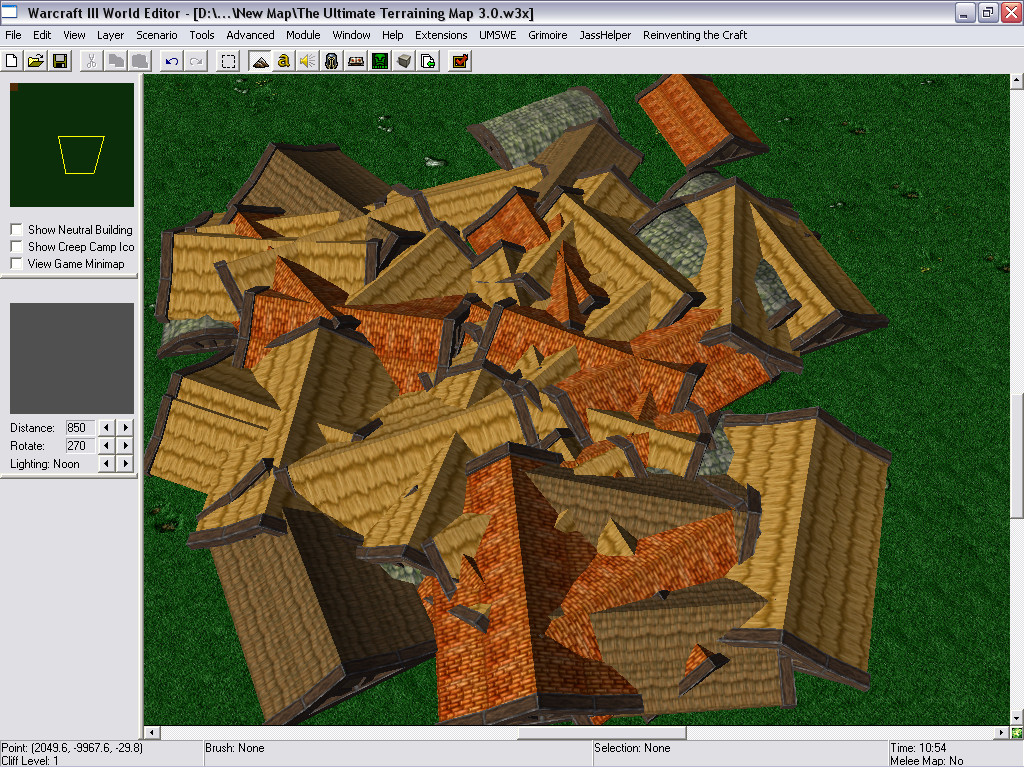Open the AI Editor green face icon

tap(380, 61)
